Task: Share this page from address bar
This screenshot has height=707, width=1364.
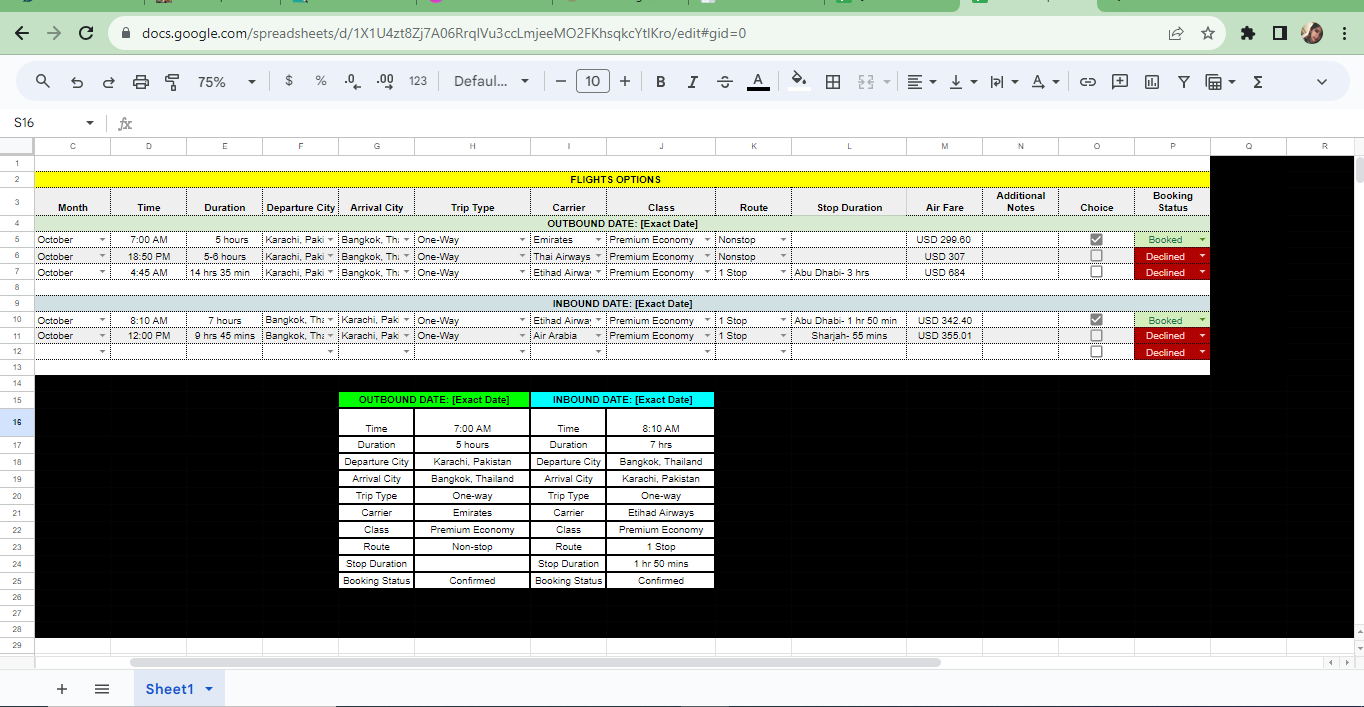Action: [x=1176, y=33]
